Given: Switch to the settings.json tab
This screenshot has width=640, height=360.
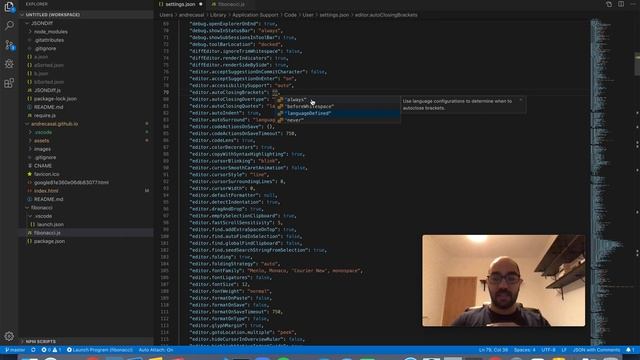Looking at the screenshot, I should point(180,4).
